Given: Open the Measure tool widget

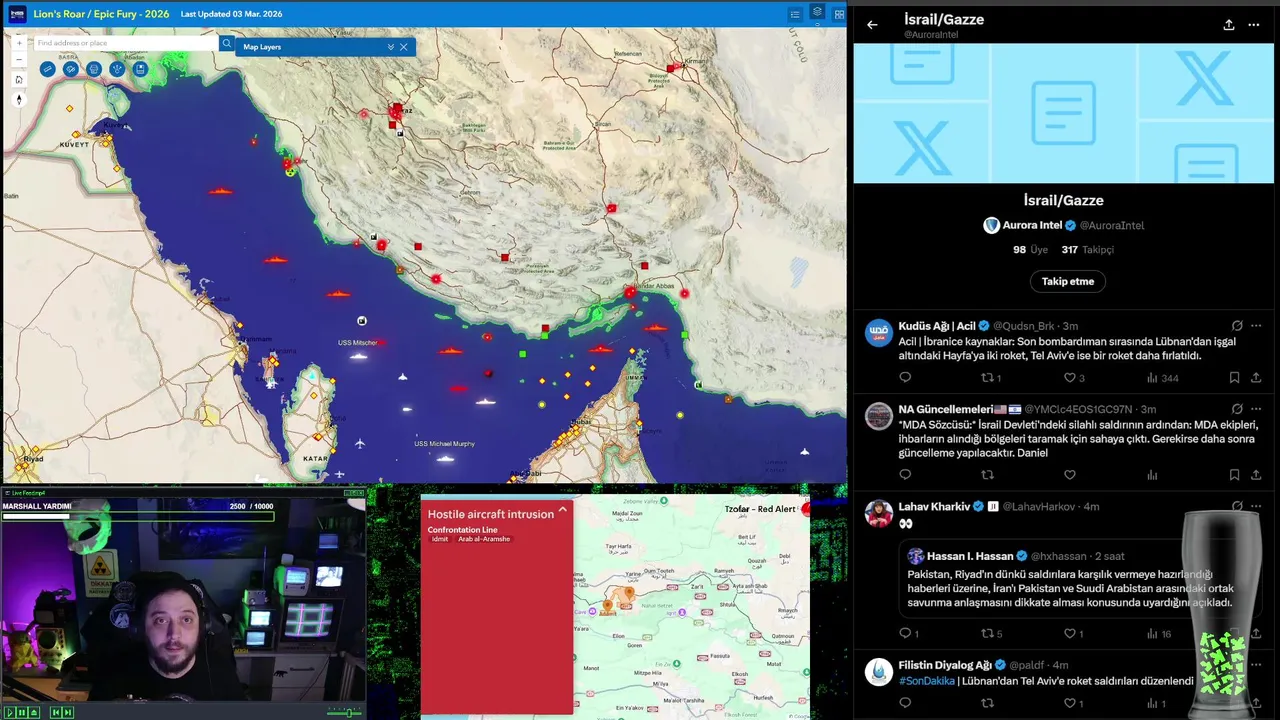Looking at the screenshot, I should click(47, 69).
